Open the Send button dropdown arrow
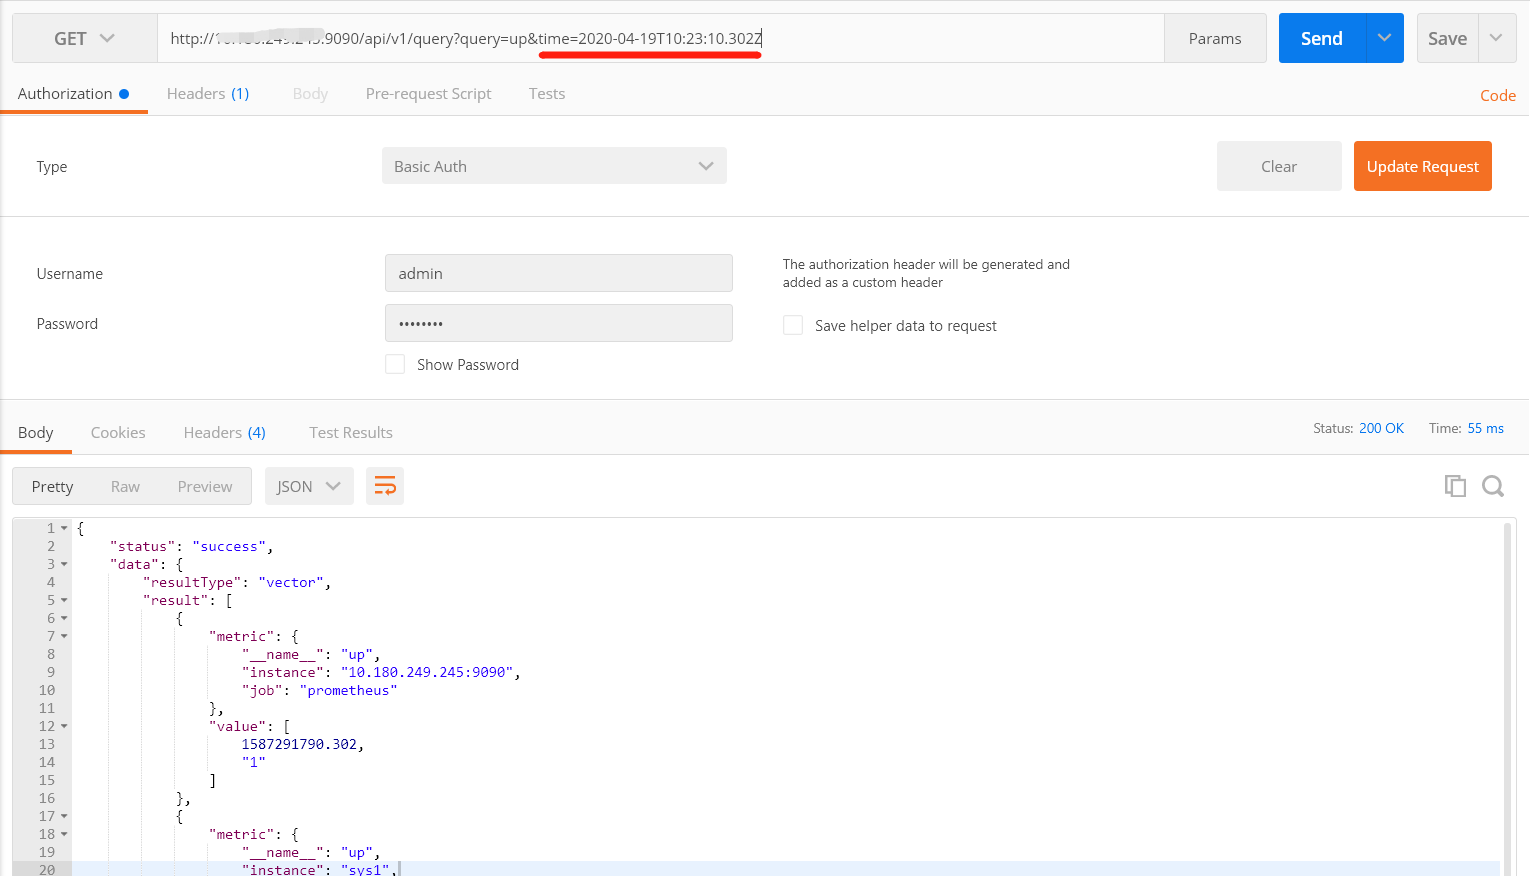Viewport: 1530px width, 876px height. tap(1385, 38)
